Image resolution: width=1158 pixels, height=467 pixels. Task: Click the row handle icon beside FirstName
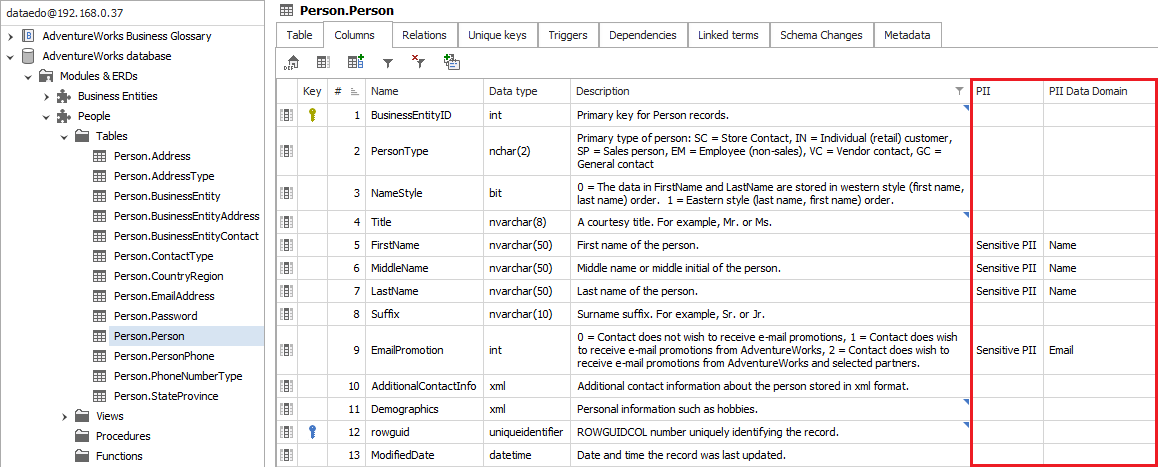(x=287, y=245)
